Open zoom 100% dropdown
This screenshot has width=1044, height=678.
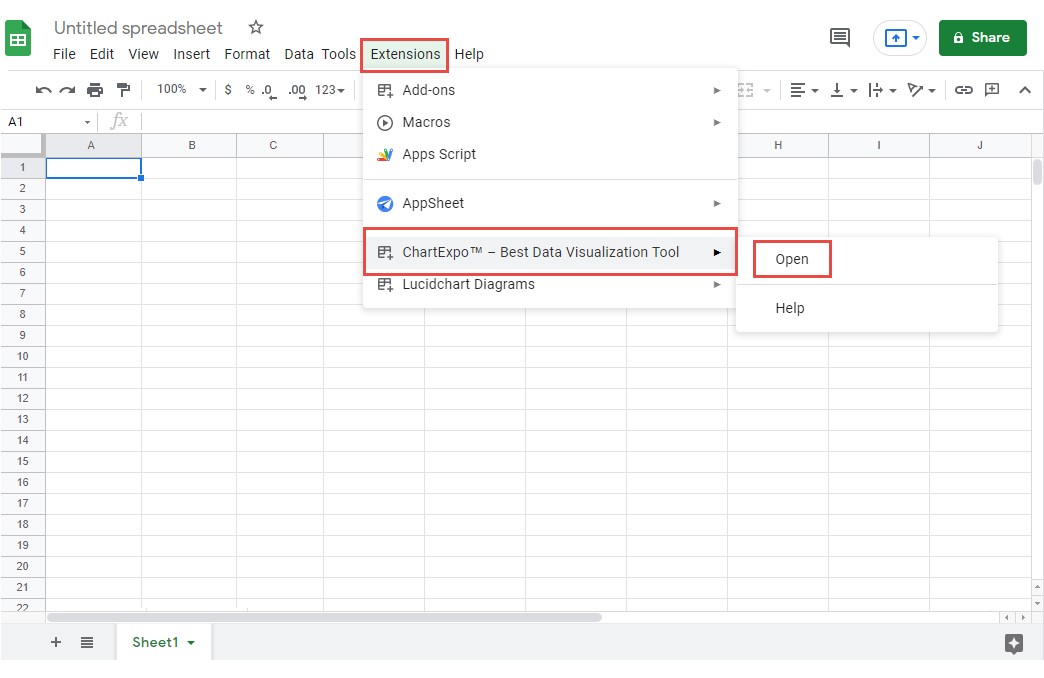click(182, 89)
